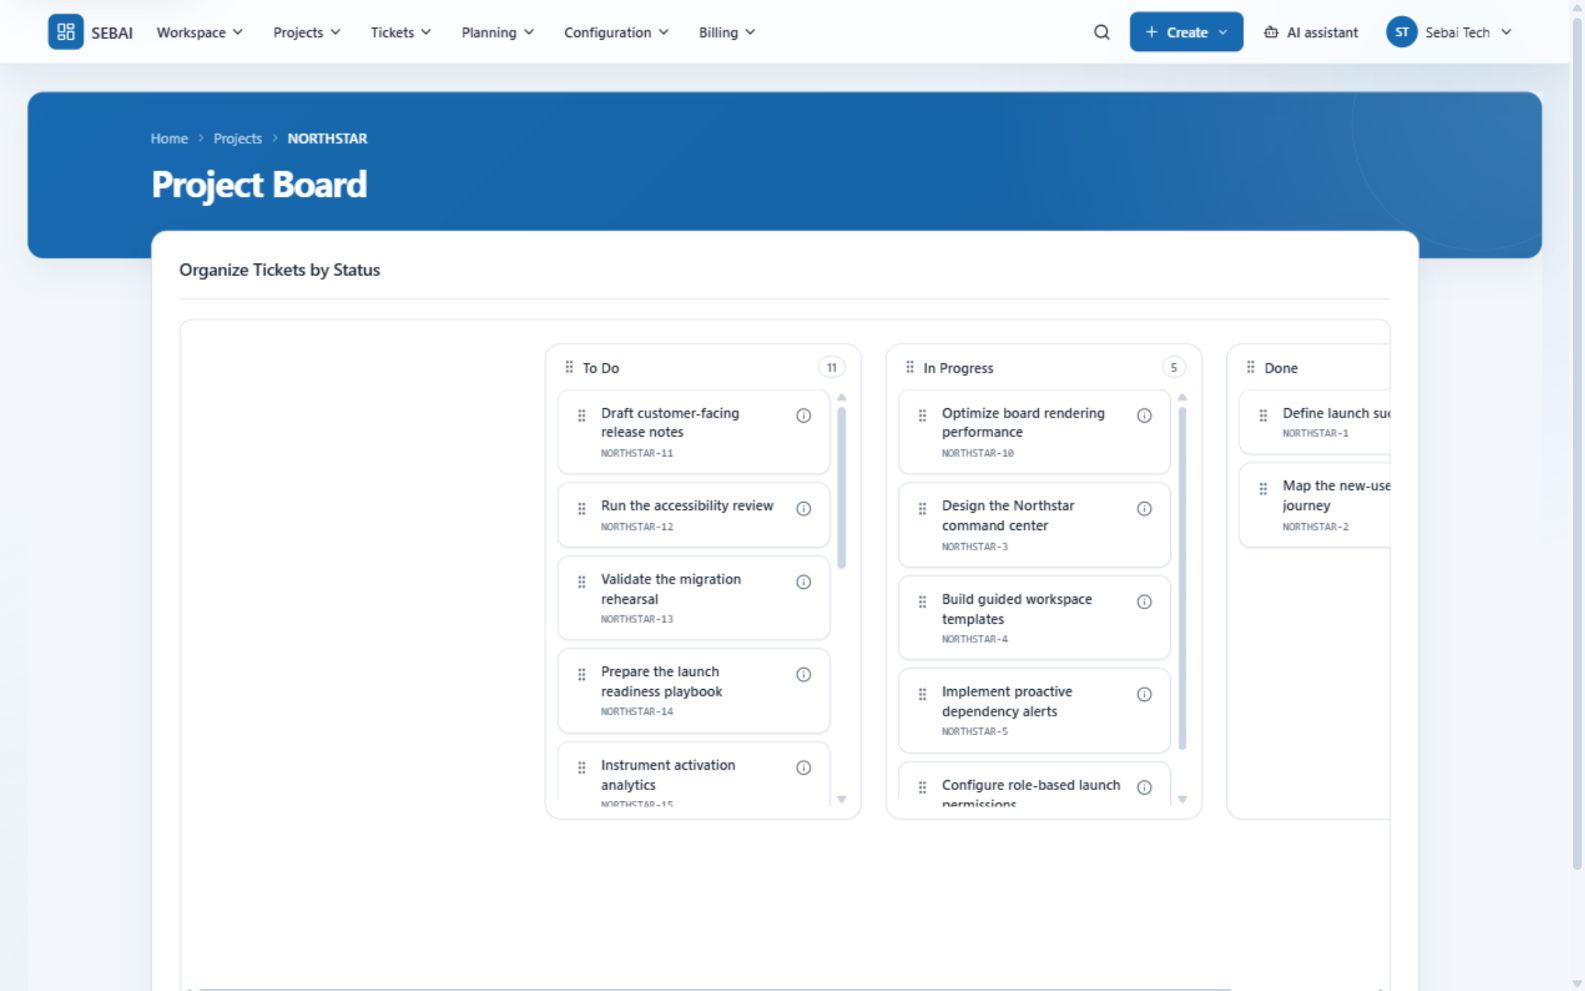The image size is (1585, 991).
Task: Open info icon on Build guided workspace templates
Action: point(1145,602)
